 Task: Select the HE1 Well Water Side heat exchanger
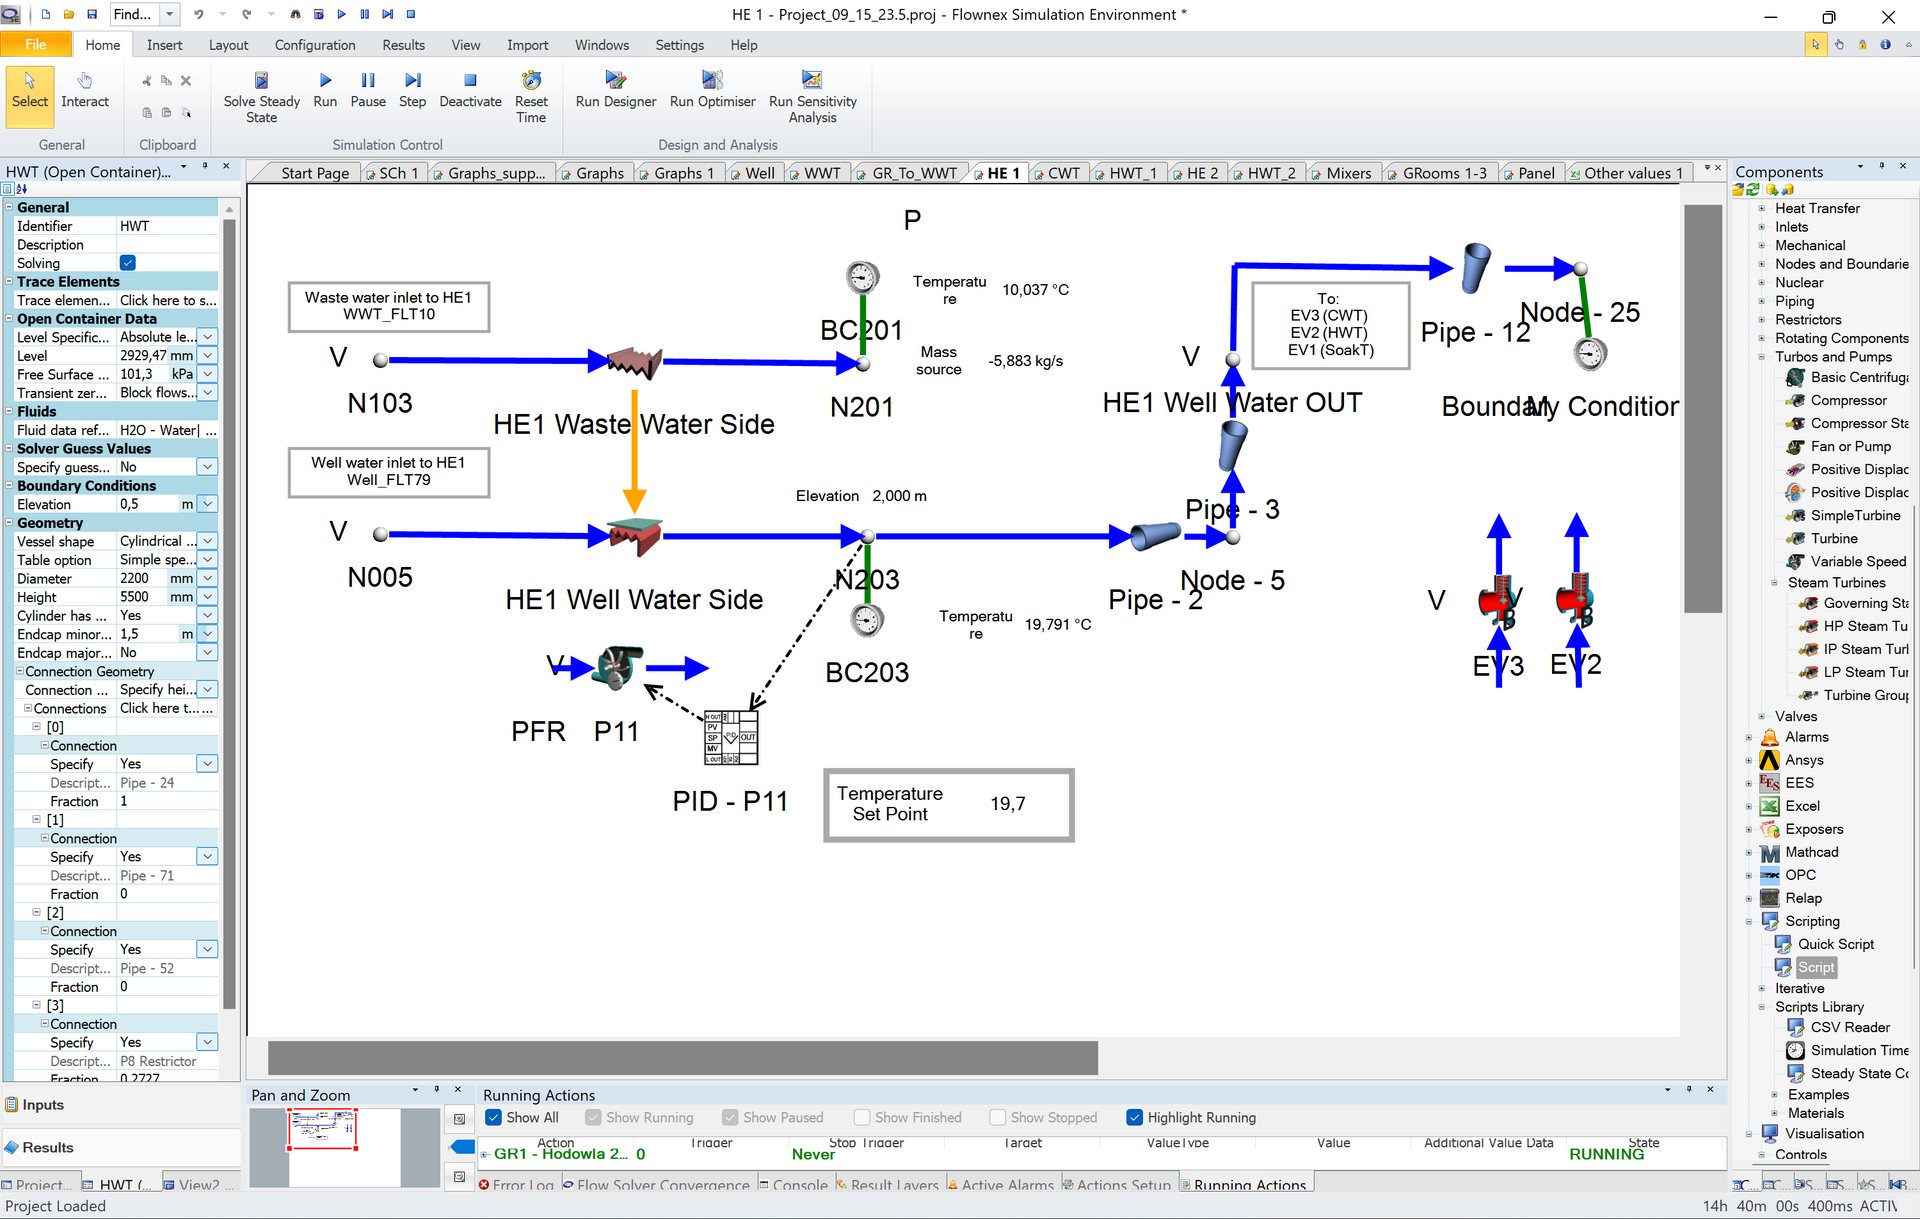point(634,538)
